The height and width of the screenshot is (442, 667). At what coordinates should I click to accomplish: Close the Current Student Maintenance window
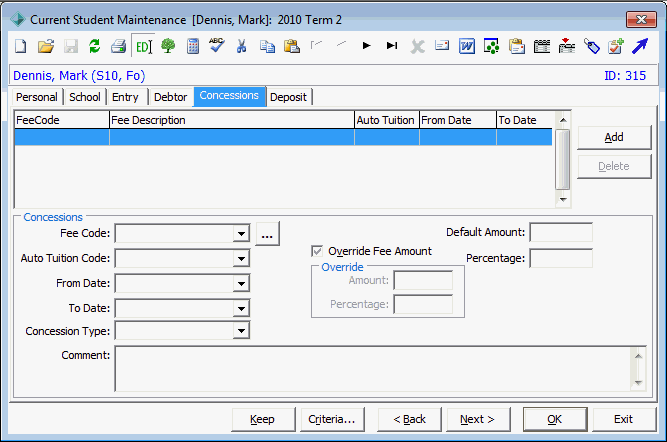[641, 20]
